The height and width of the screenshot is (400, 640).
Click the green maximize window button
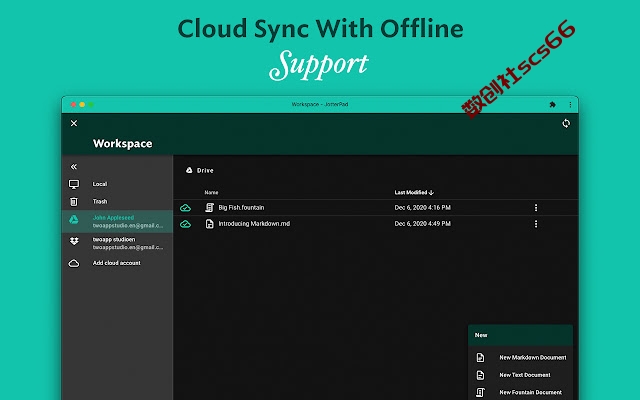pos(91,104)
